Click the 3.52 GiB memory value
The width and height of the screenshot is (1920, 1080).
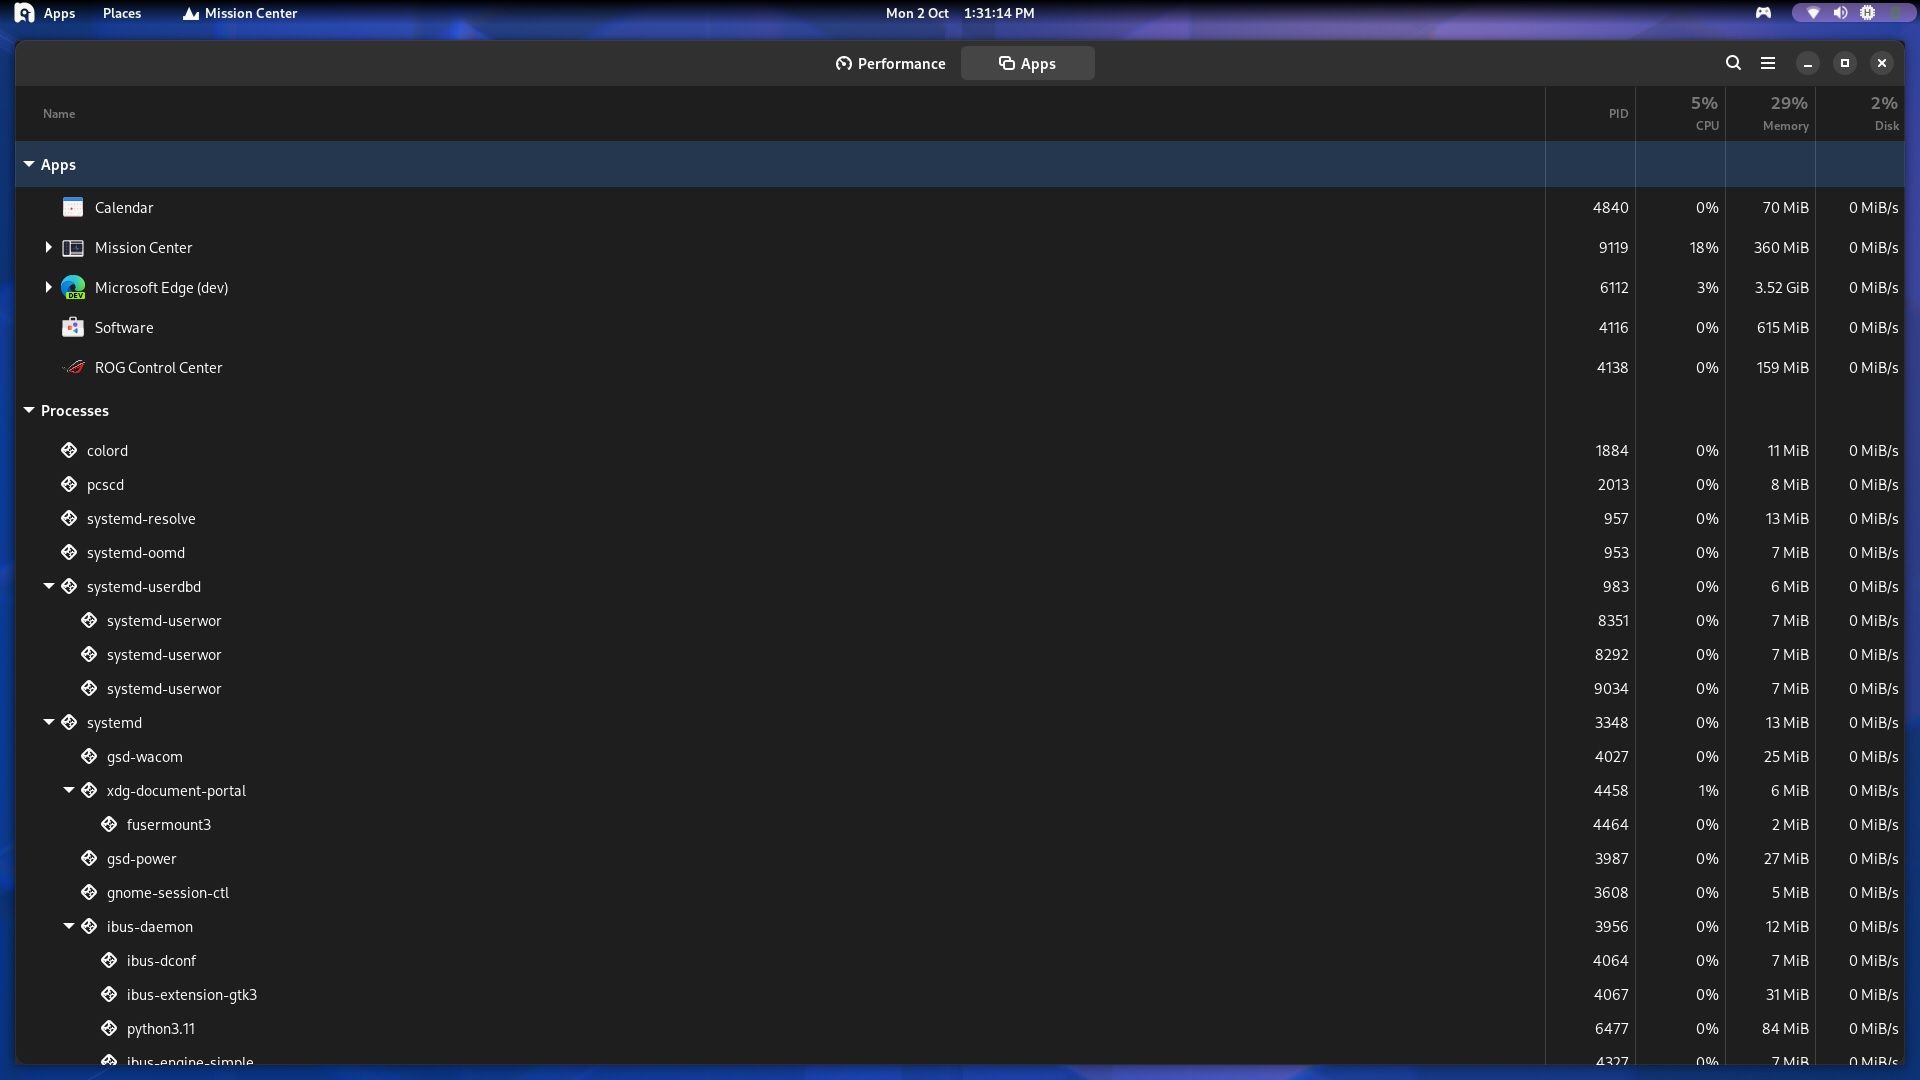pos(1781,287)
